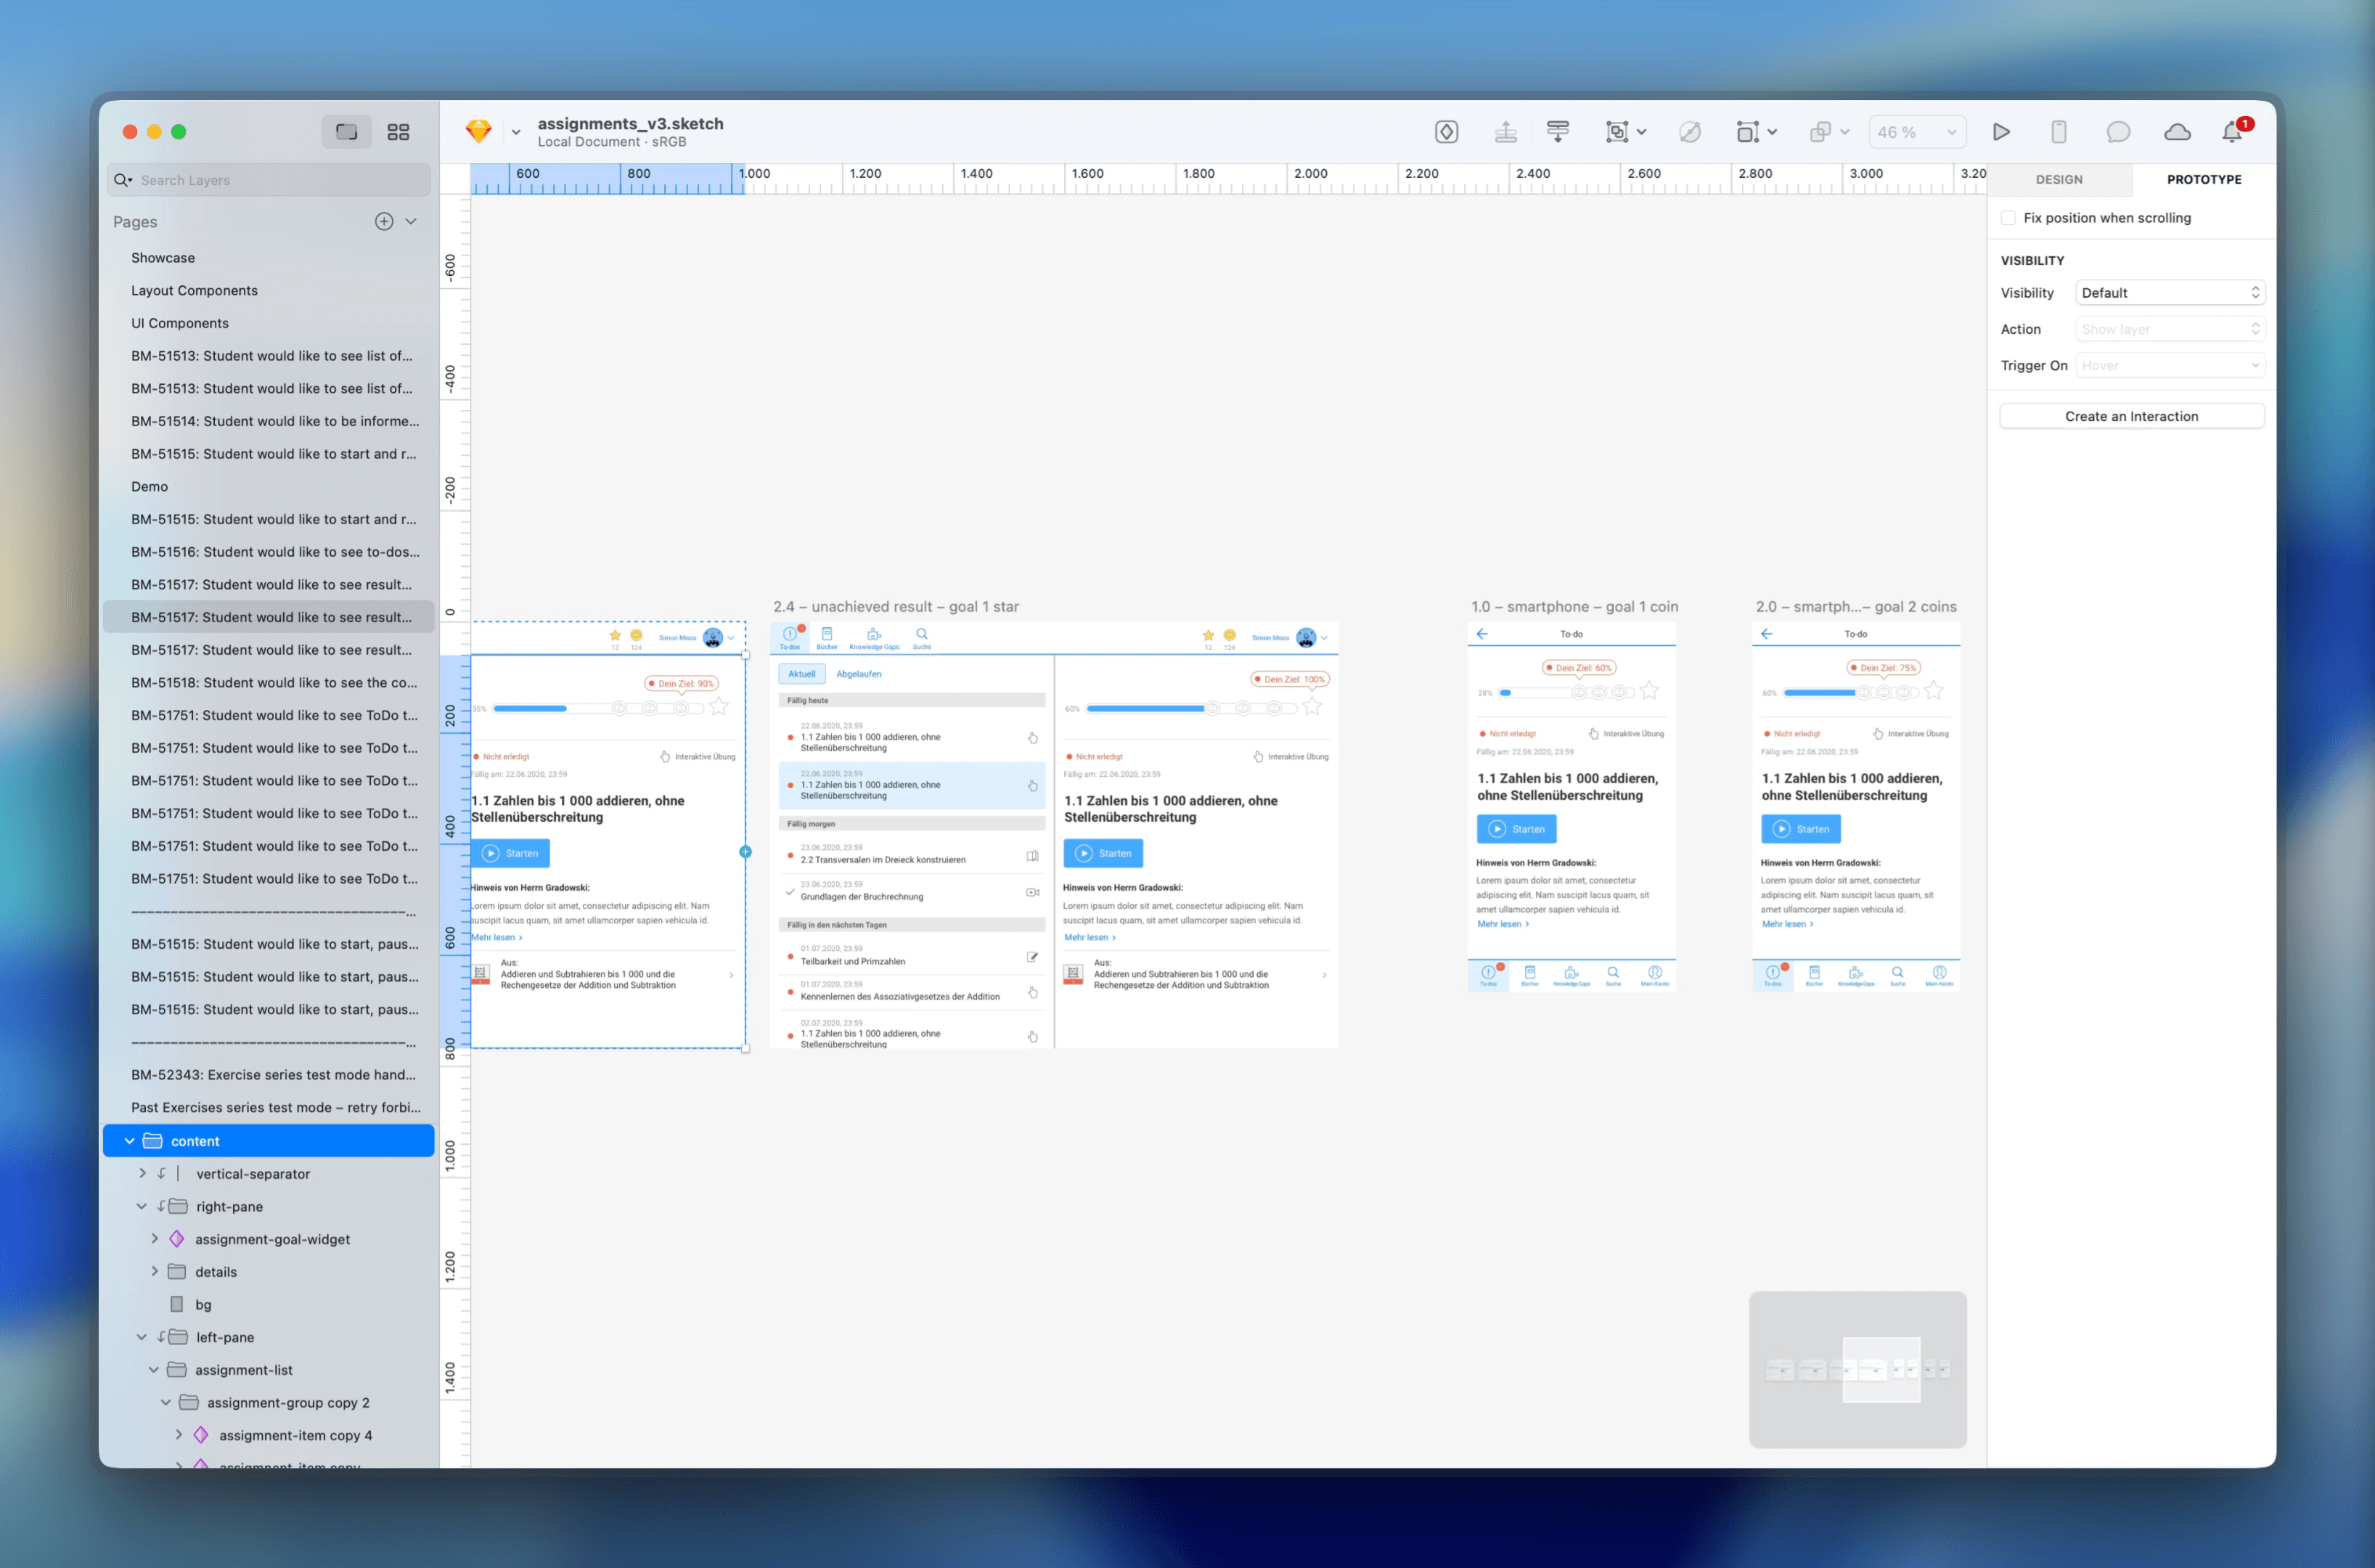Screen dimensions: 2375x1568
Task: Collapse the content group in layer list
Action: click(x=129, y=1141)
